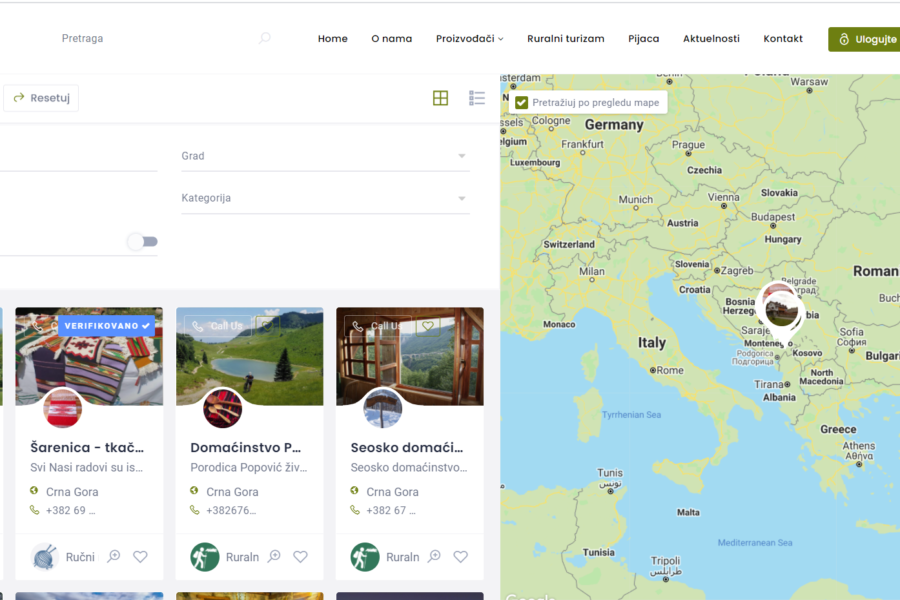900x600 pixels.
Task: Toggle Pretražiuj po pregledu mape checkbox
Action: 521,103
